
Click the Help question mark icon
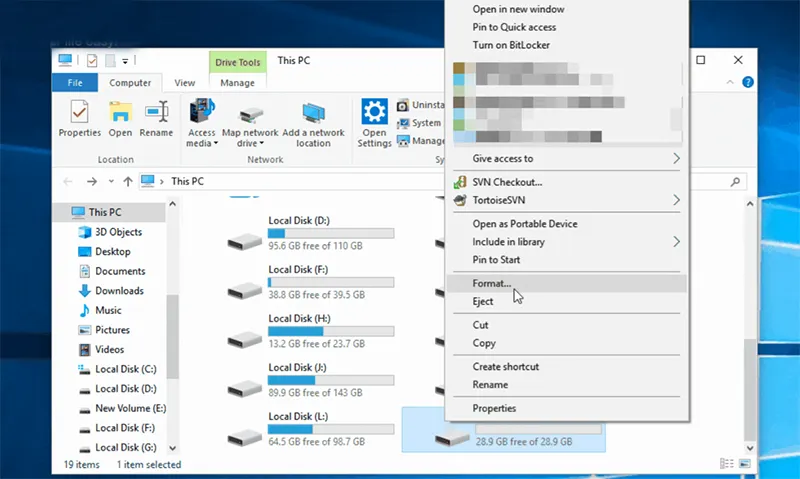point(747,82)
